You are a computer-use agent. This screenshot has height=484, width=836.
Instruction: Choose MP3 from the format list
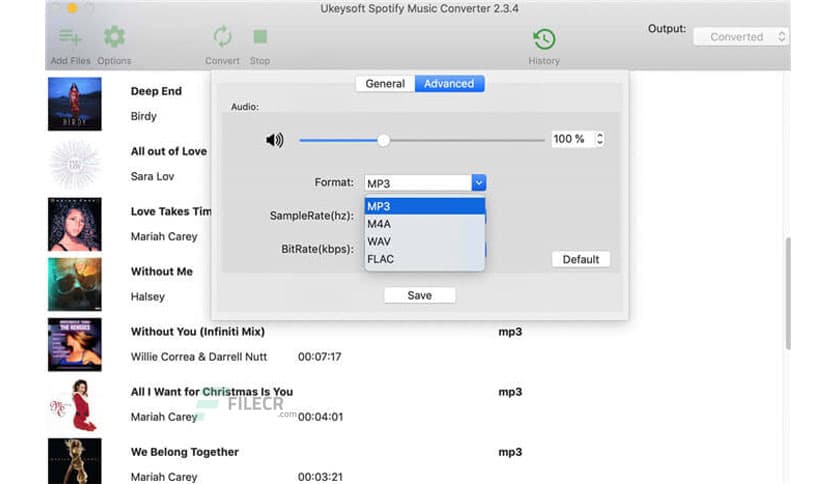click(x=424, y=206)
